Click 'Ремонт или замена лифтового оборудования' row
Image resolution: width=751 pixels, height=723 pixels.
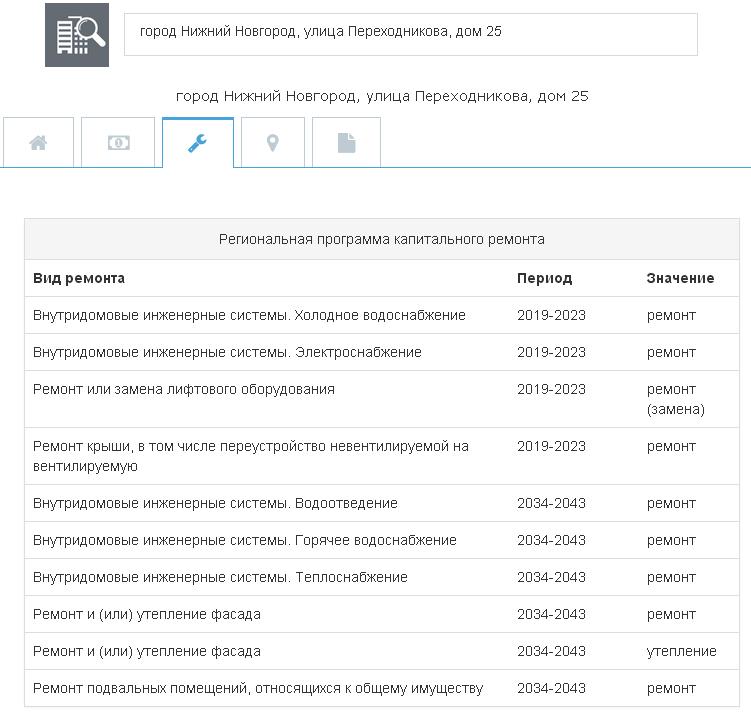click(184, 389)
